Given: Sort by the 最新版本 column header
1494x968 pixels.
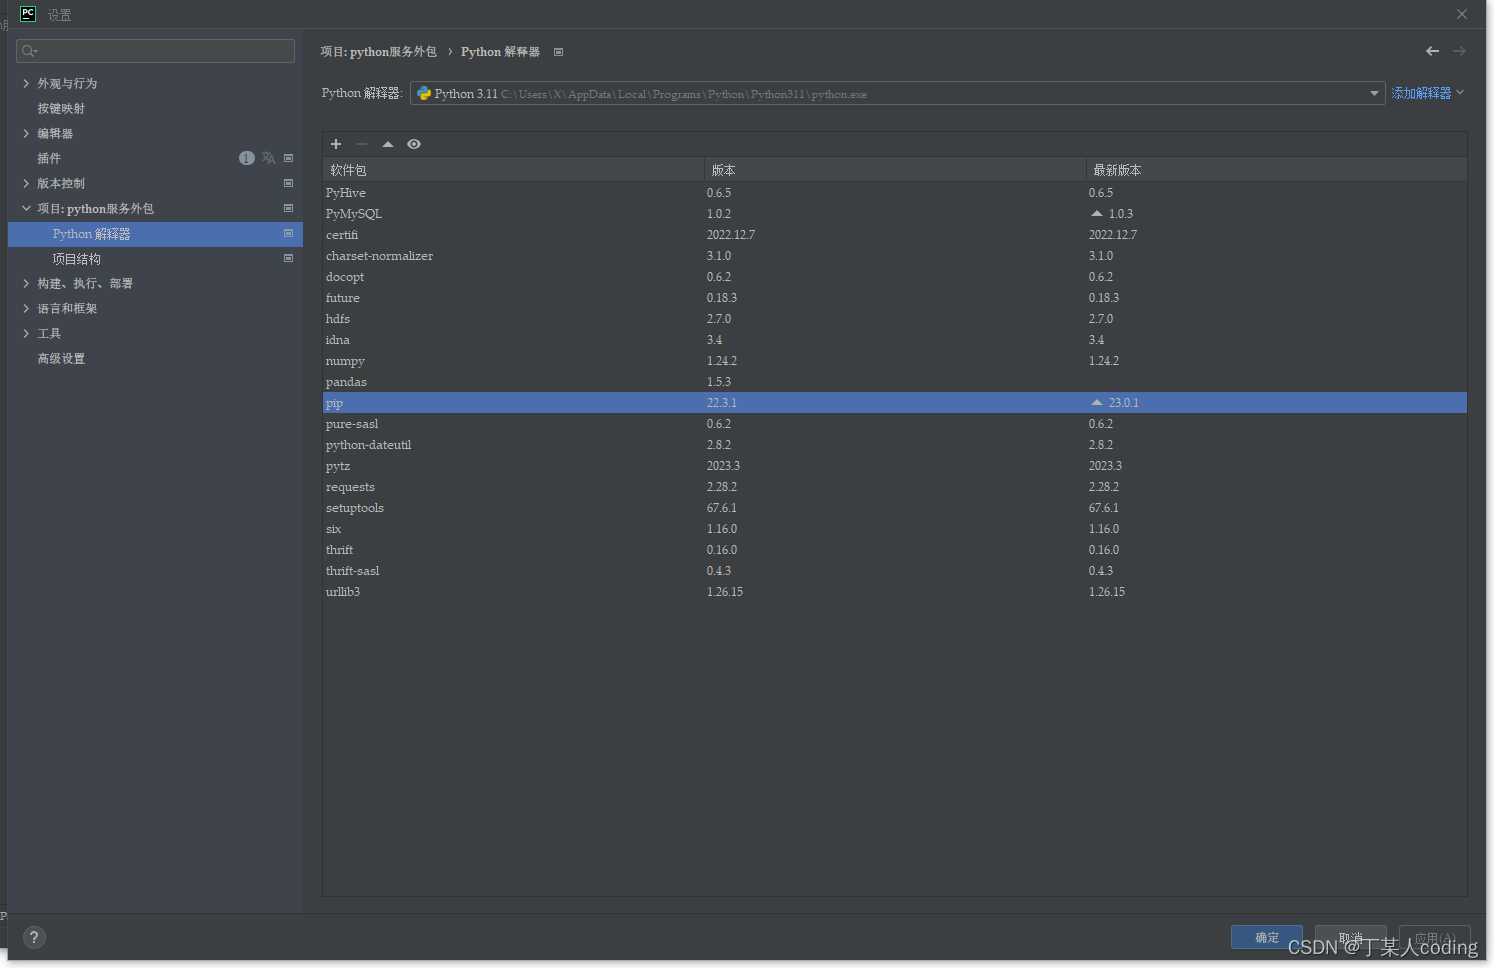Looking at the screenshot, I should (1277, 170).
